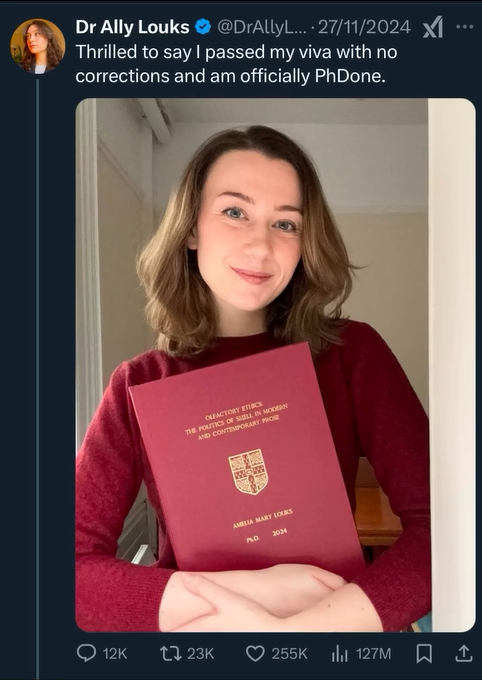
Task: Click the 127M views count
Action: (373, 654)
